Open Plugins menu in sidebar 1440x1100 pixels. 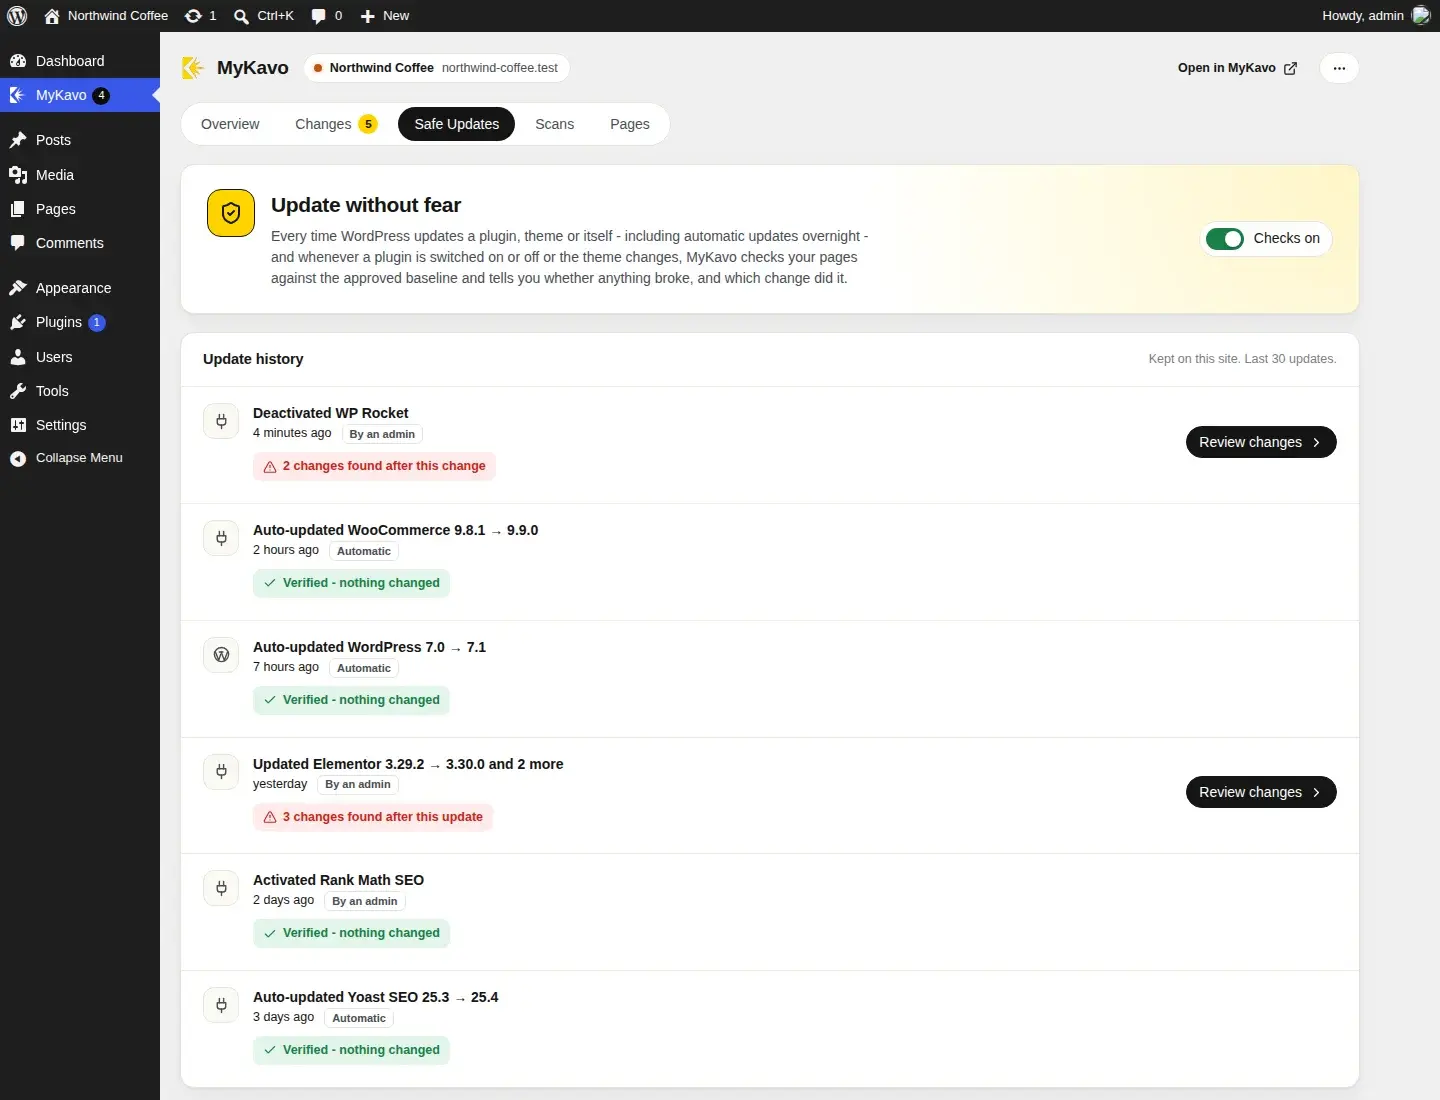(x=80, y=322)
